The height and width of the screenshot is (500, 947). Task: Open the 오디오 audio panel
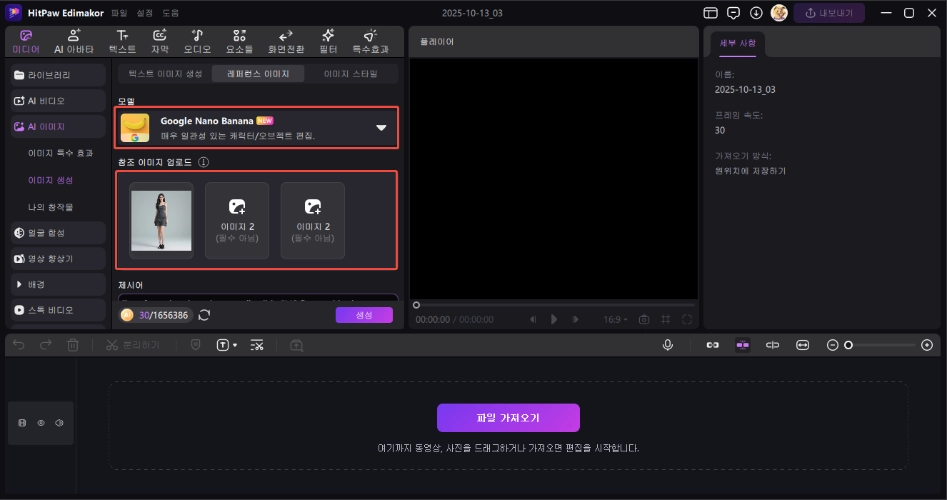click(197, 41)
